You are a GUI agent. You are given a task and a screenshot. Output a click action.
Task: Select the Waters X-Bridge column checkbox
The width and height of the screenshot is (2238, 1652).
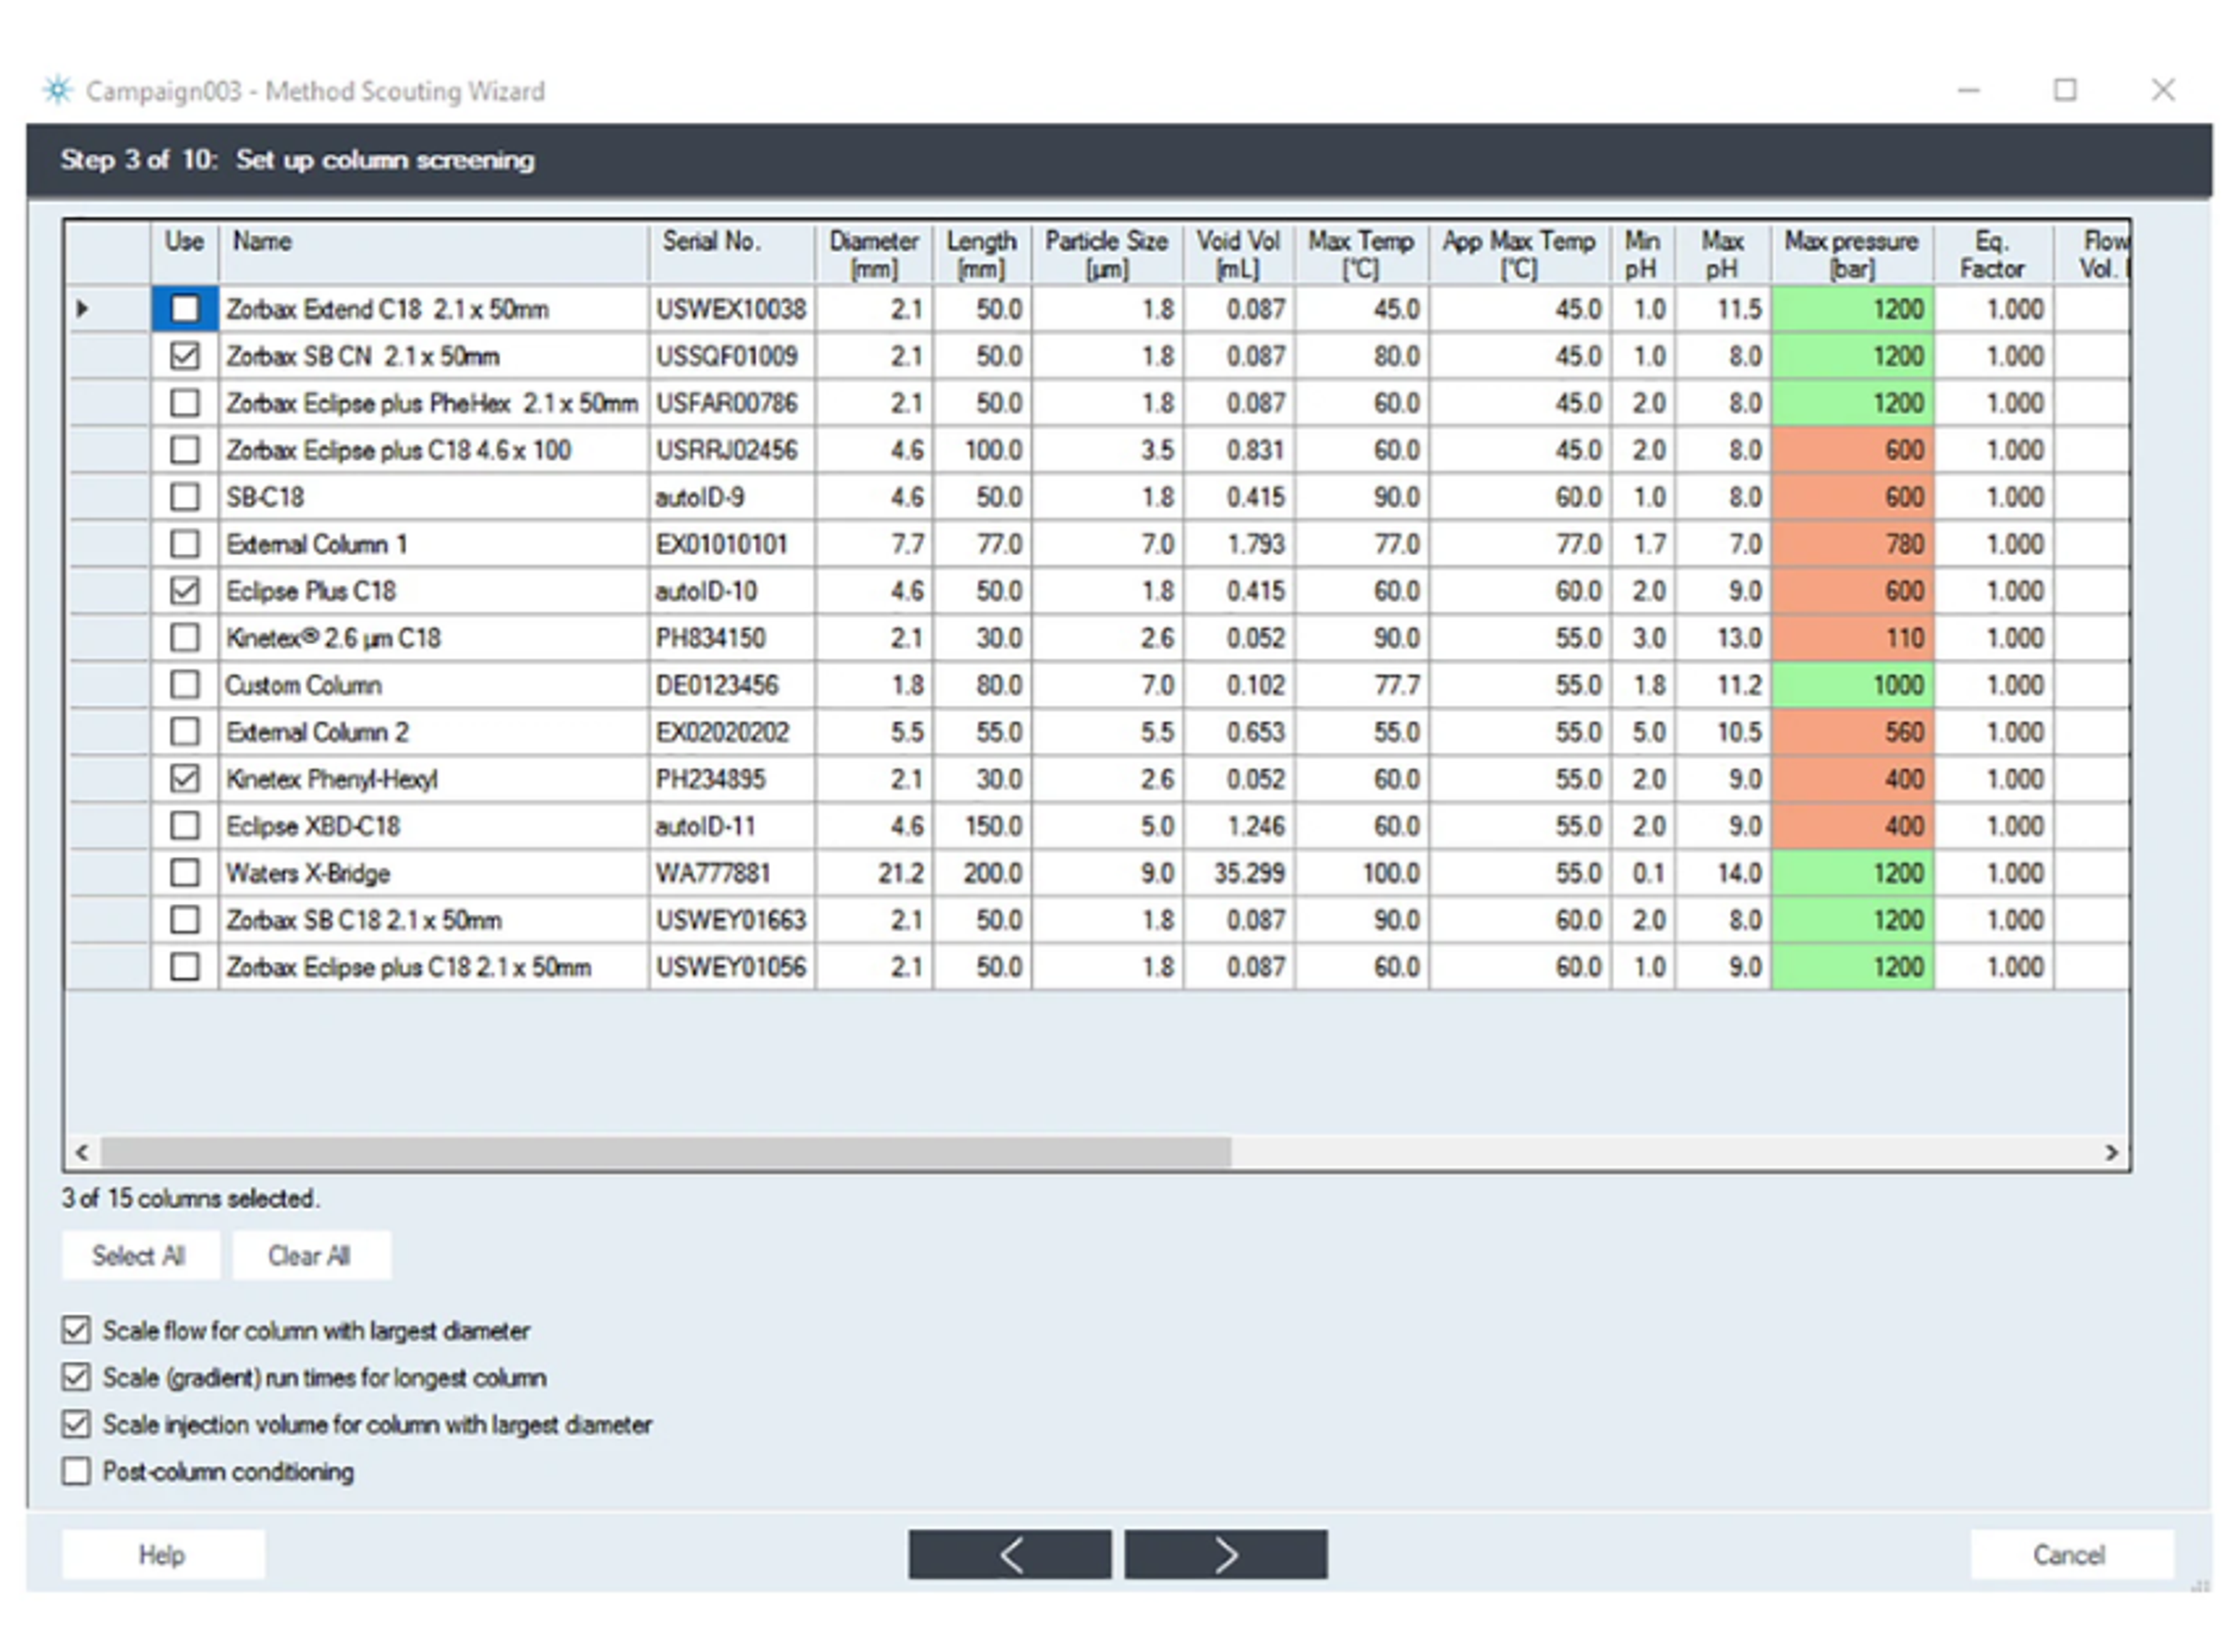point(184,873)
